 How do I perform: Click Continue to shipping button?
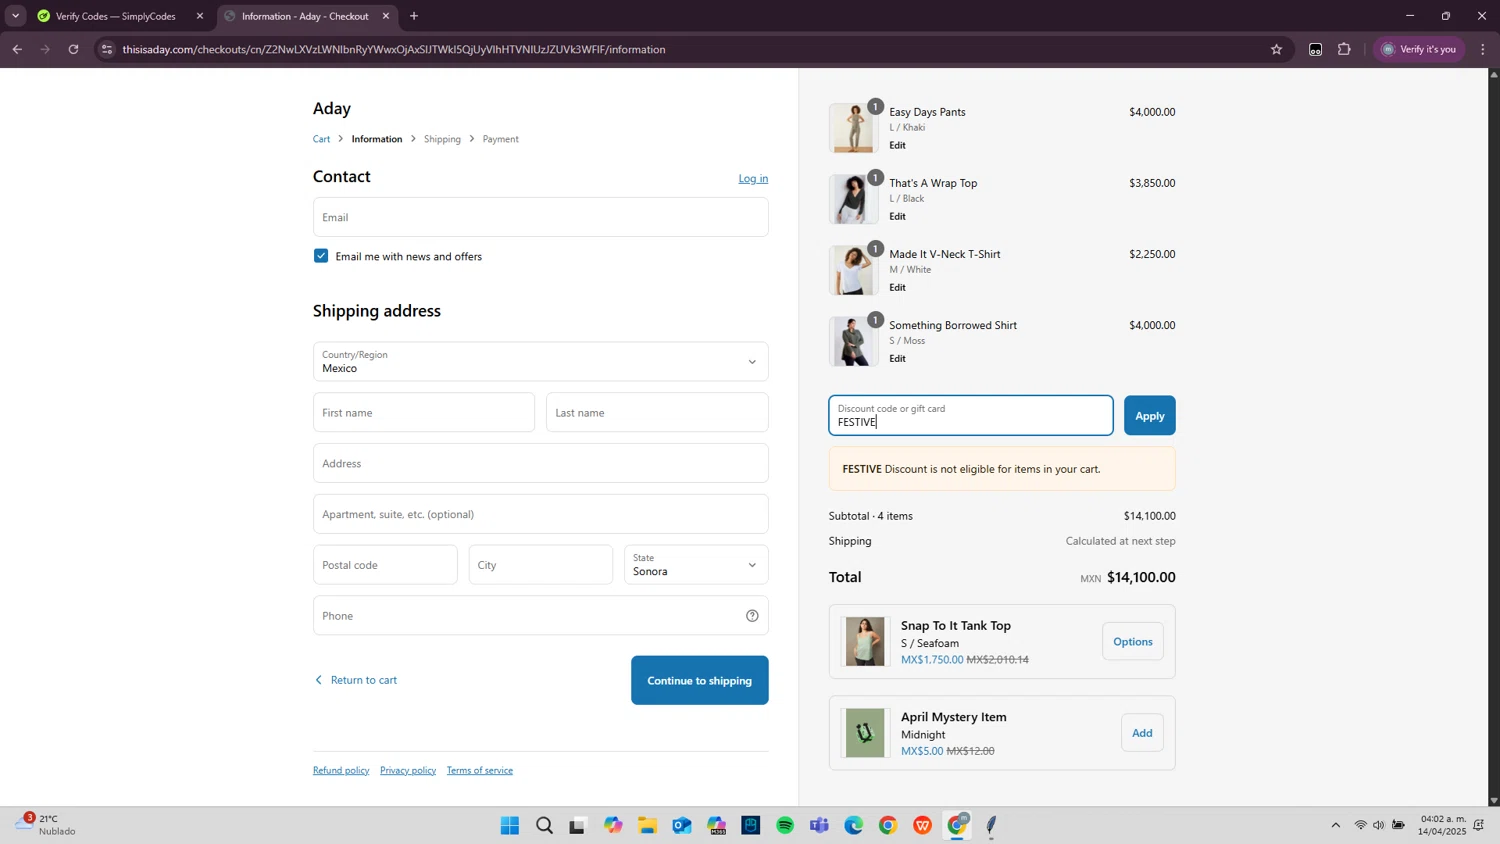700,680
